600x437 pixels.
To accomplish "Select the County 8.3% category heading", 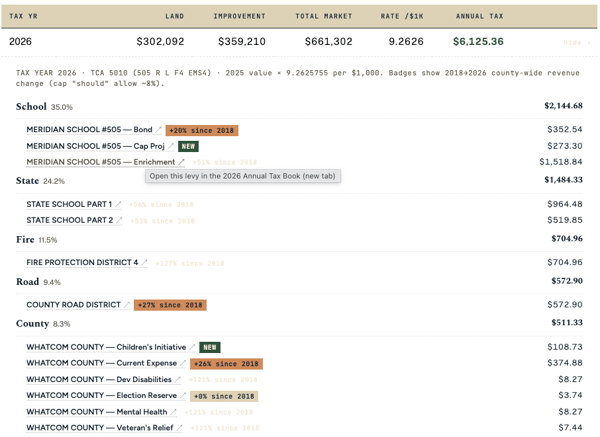I will tap(43, 324).
